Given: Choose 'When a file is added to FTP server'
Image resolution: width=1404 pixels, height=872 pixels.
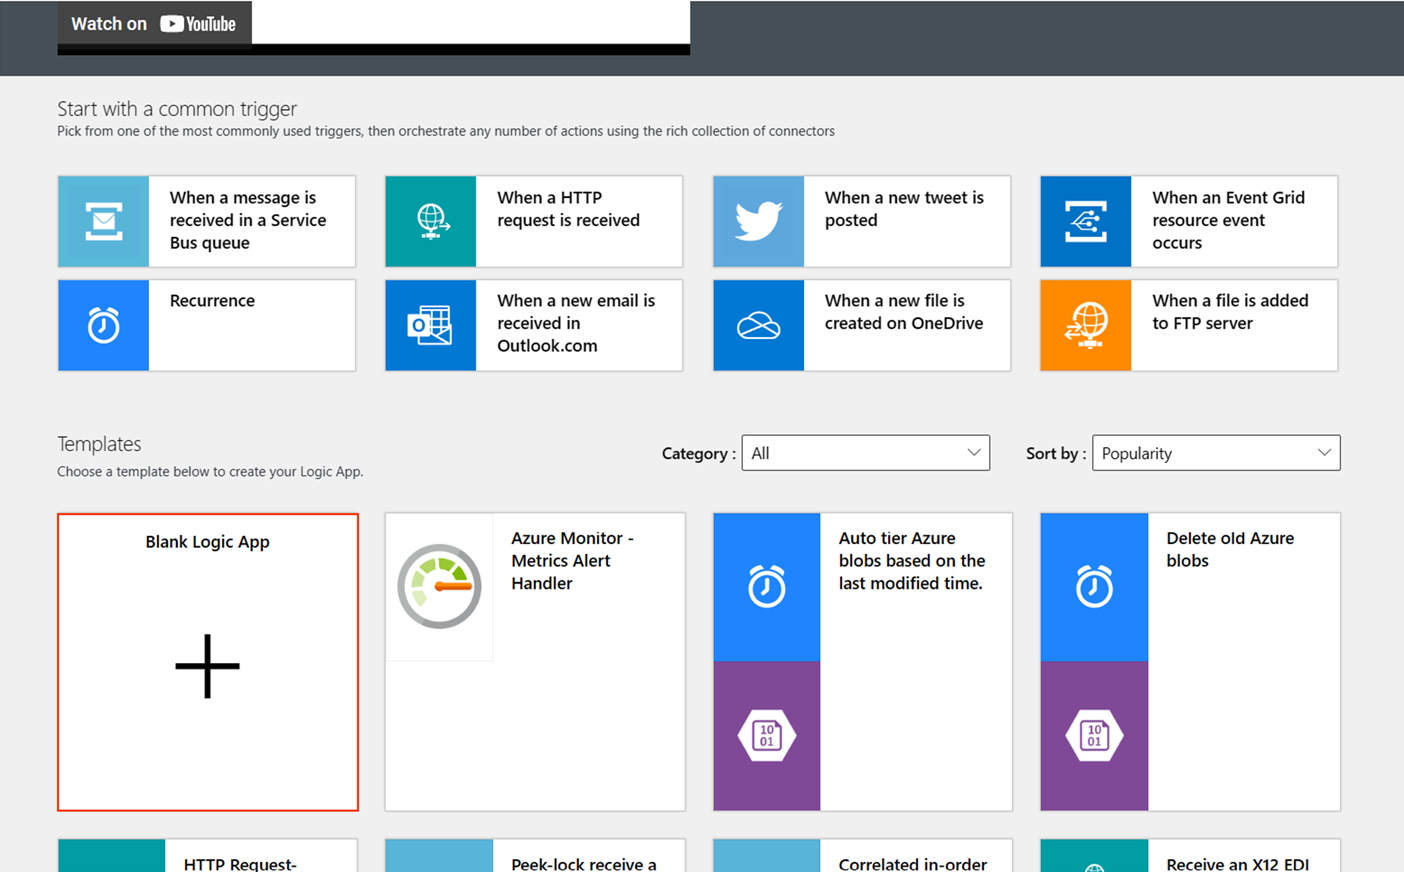Looking at the screenshot, I should click(1230, 312).
